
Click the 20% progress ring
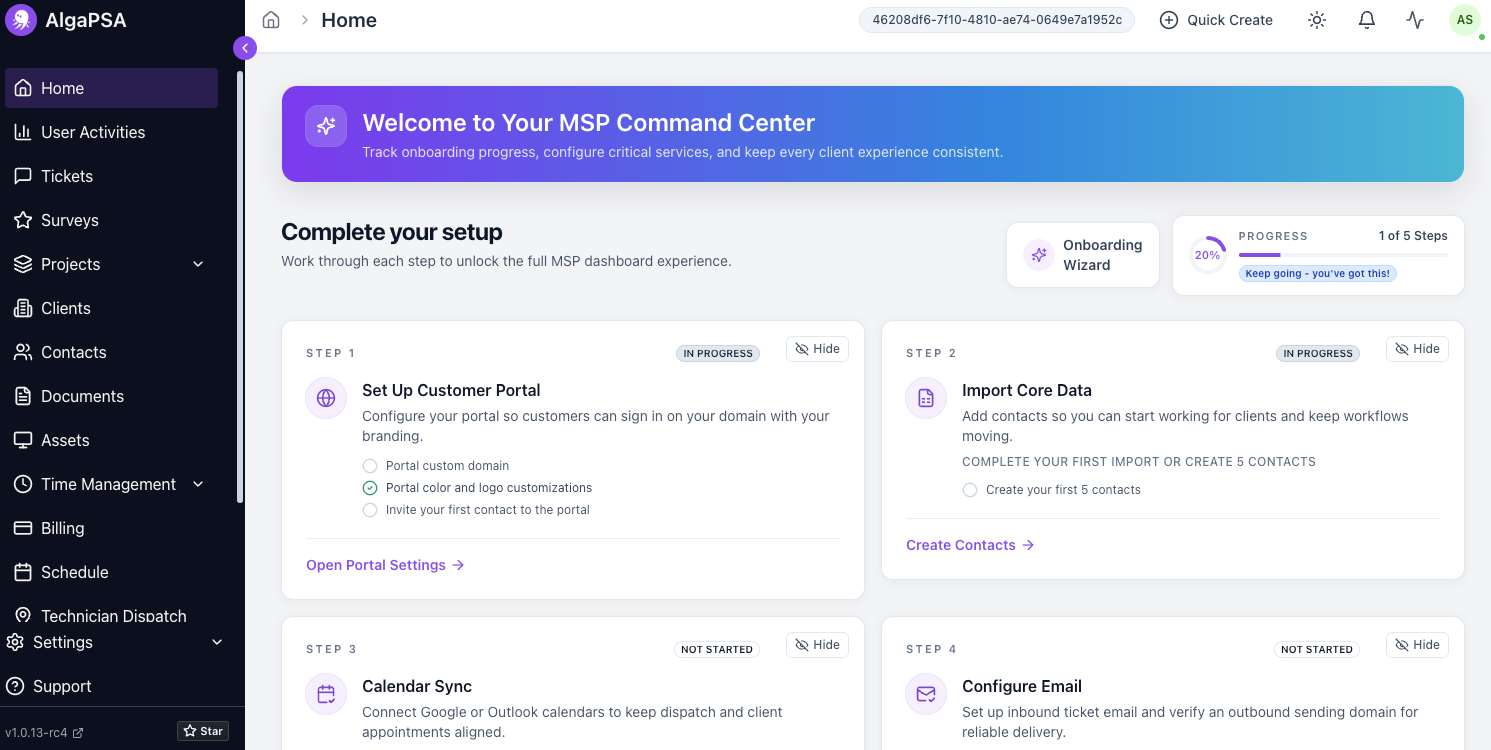pyautogui.click(x=1207, y=255)
